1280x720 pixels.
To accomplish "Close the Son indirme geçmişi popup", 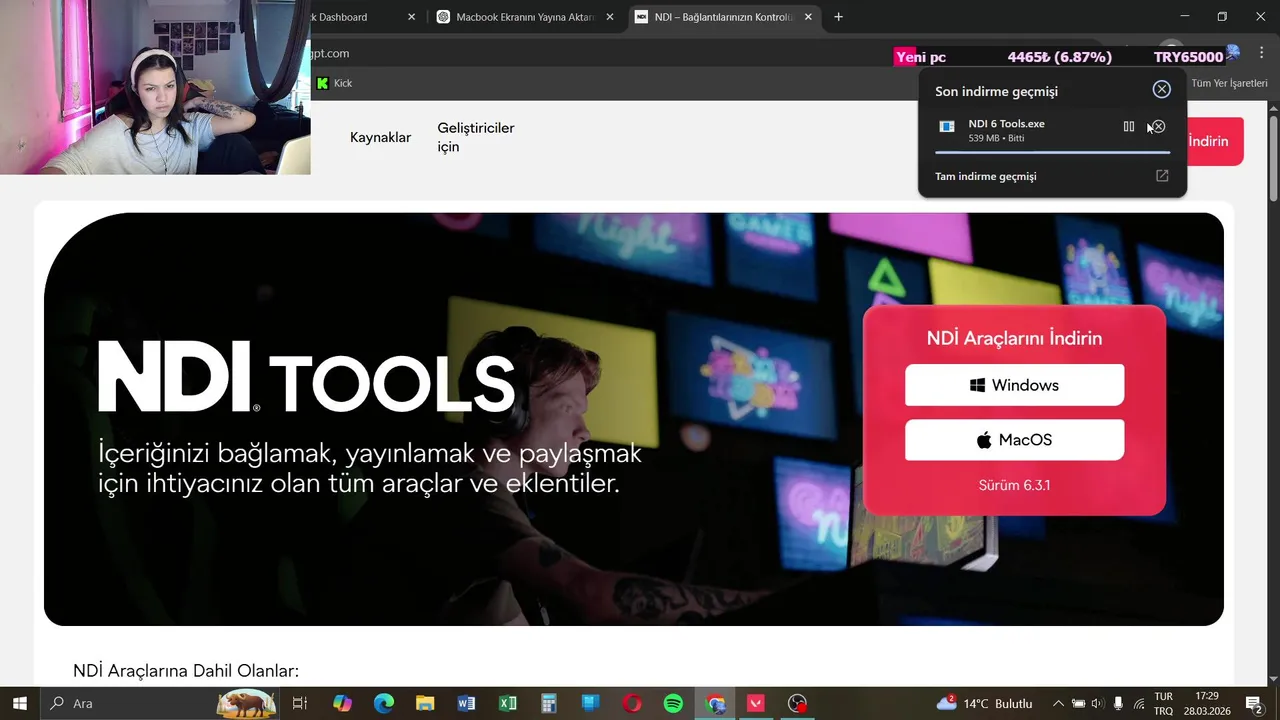I will coord(1161,89).
